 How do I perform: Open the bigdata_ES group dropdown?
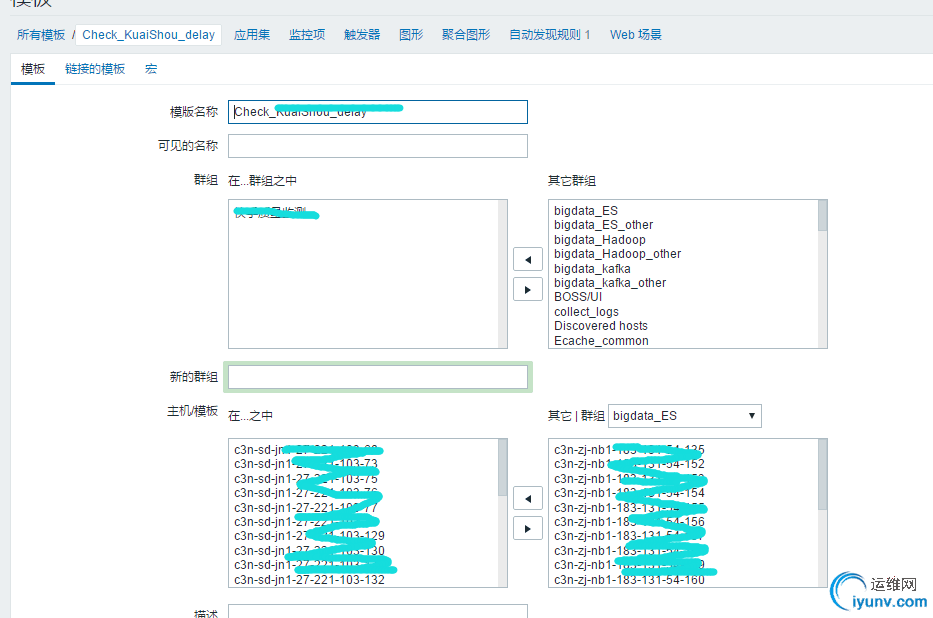(x=684, y=416)
